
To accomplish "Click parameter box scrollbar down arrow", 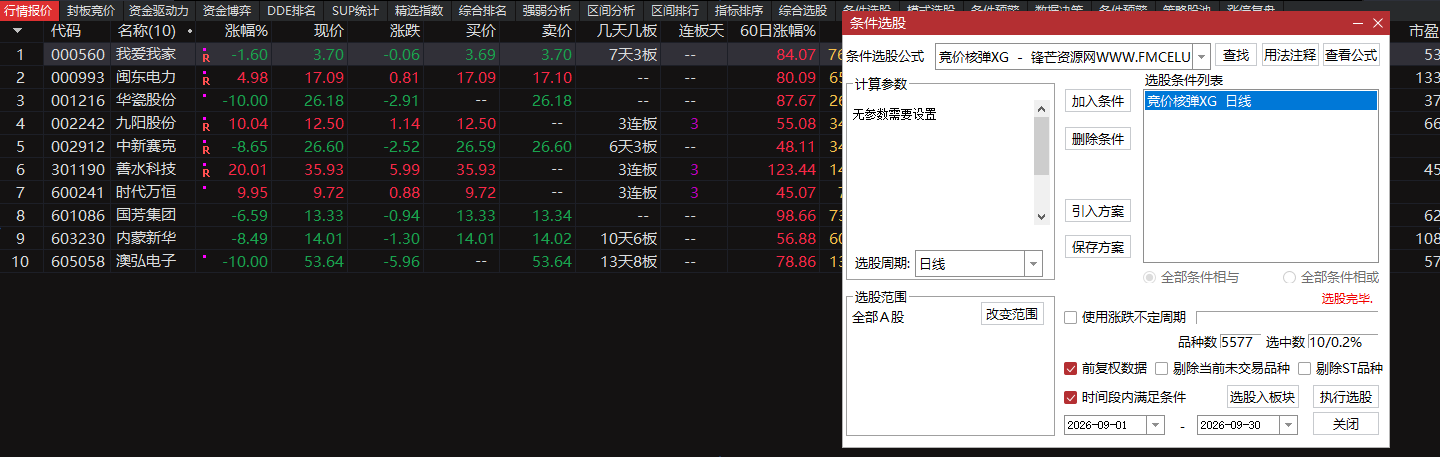I will point(1041,216).
